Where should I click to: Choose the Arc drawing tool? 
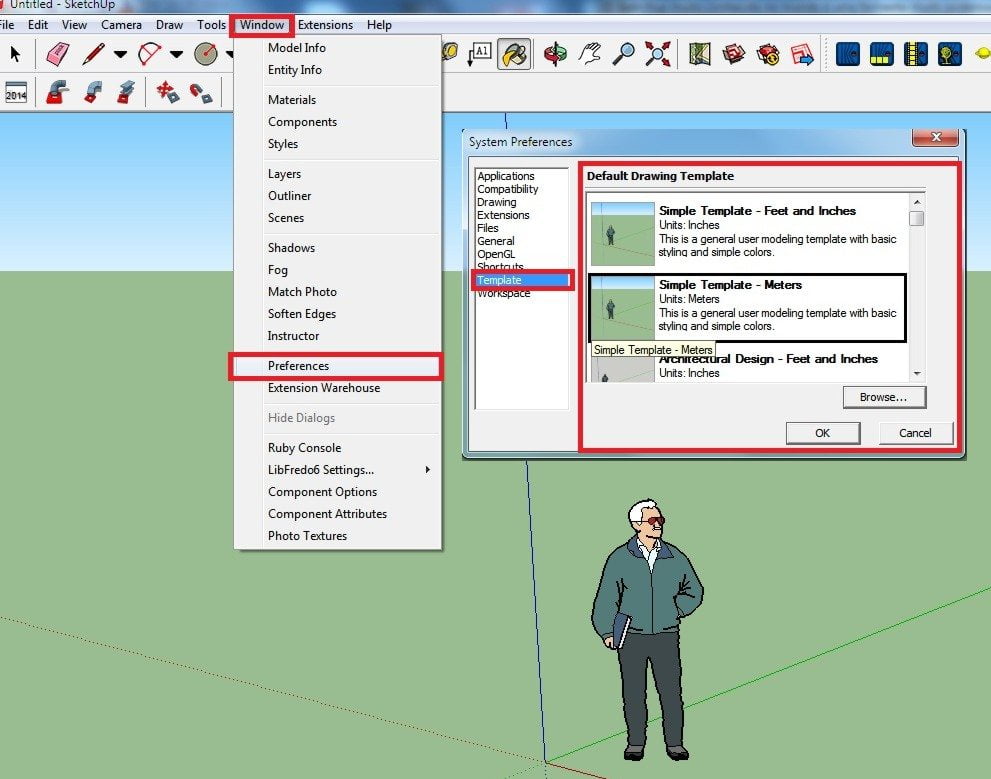(x=149, y=54)
